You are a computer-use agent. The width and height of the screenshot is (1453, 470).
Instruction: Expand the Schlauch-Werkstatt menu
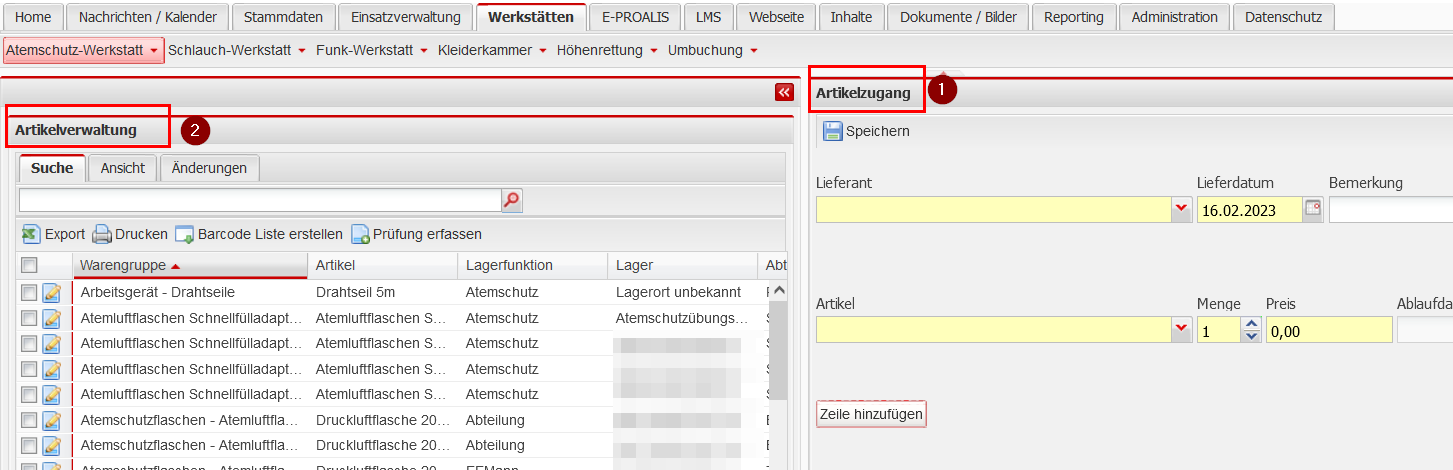tap(236, 50)
